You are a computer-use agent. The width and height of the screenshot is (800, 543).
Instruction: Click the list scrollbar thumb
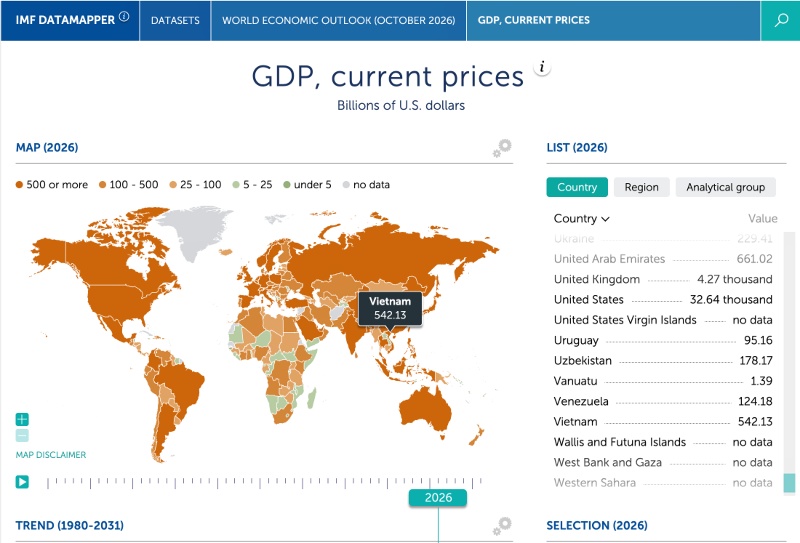point(789,483)
